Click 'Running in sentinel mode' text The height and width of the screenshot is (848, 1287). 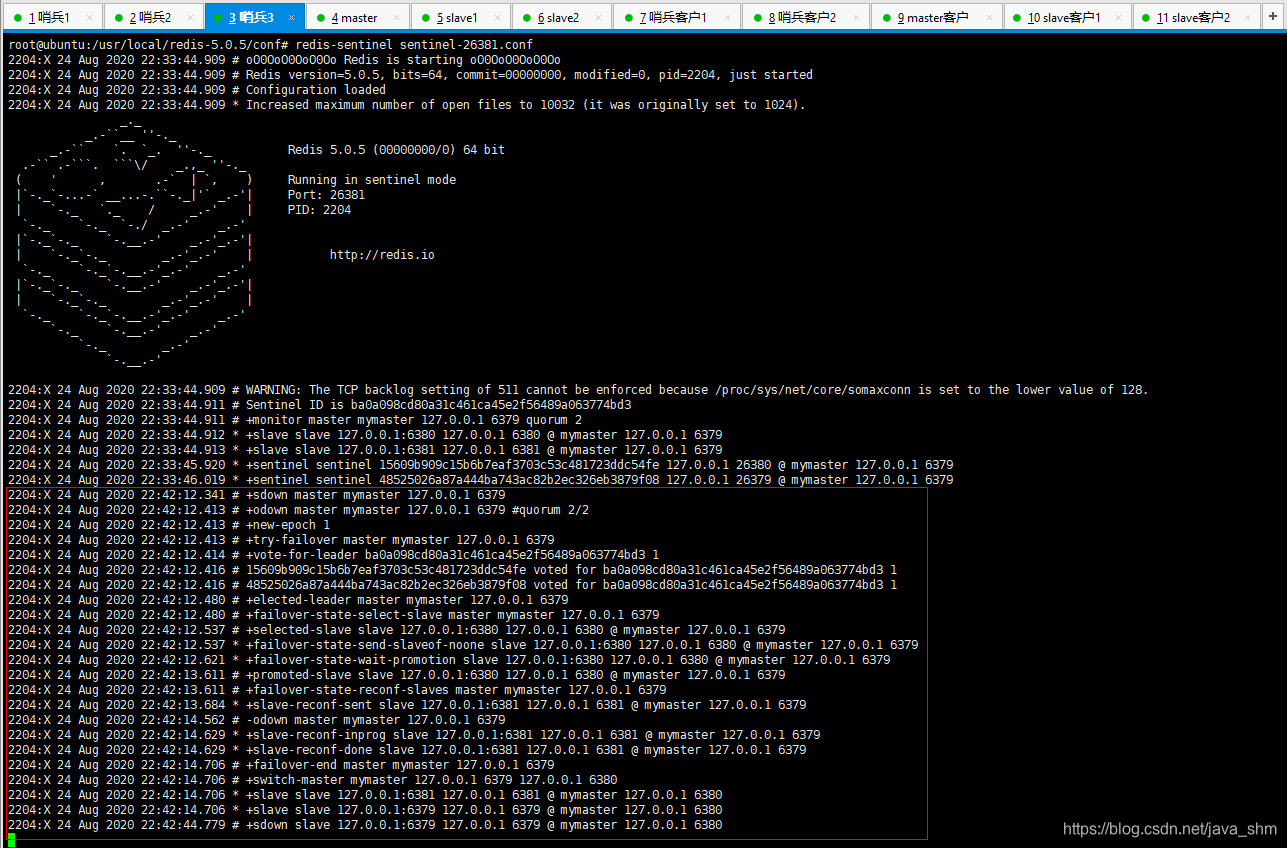coord(372,180)
